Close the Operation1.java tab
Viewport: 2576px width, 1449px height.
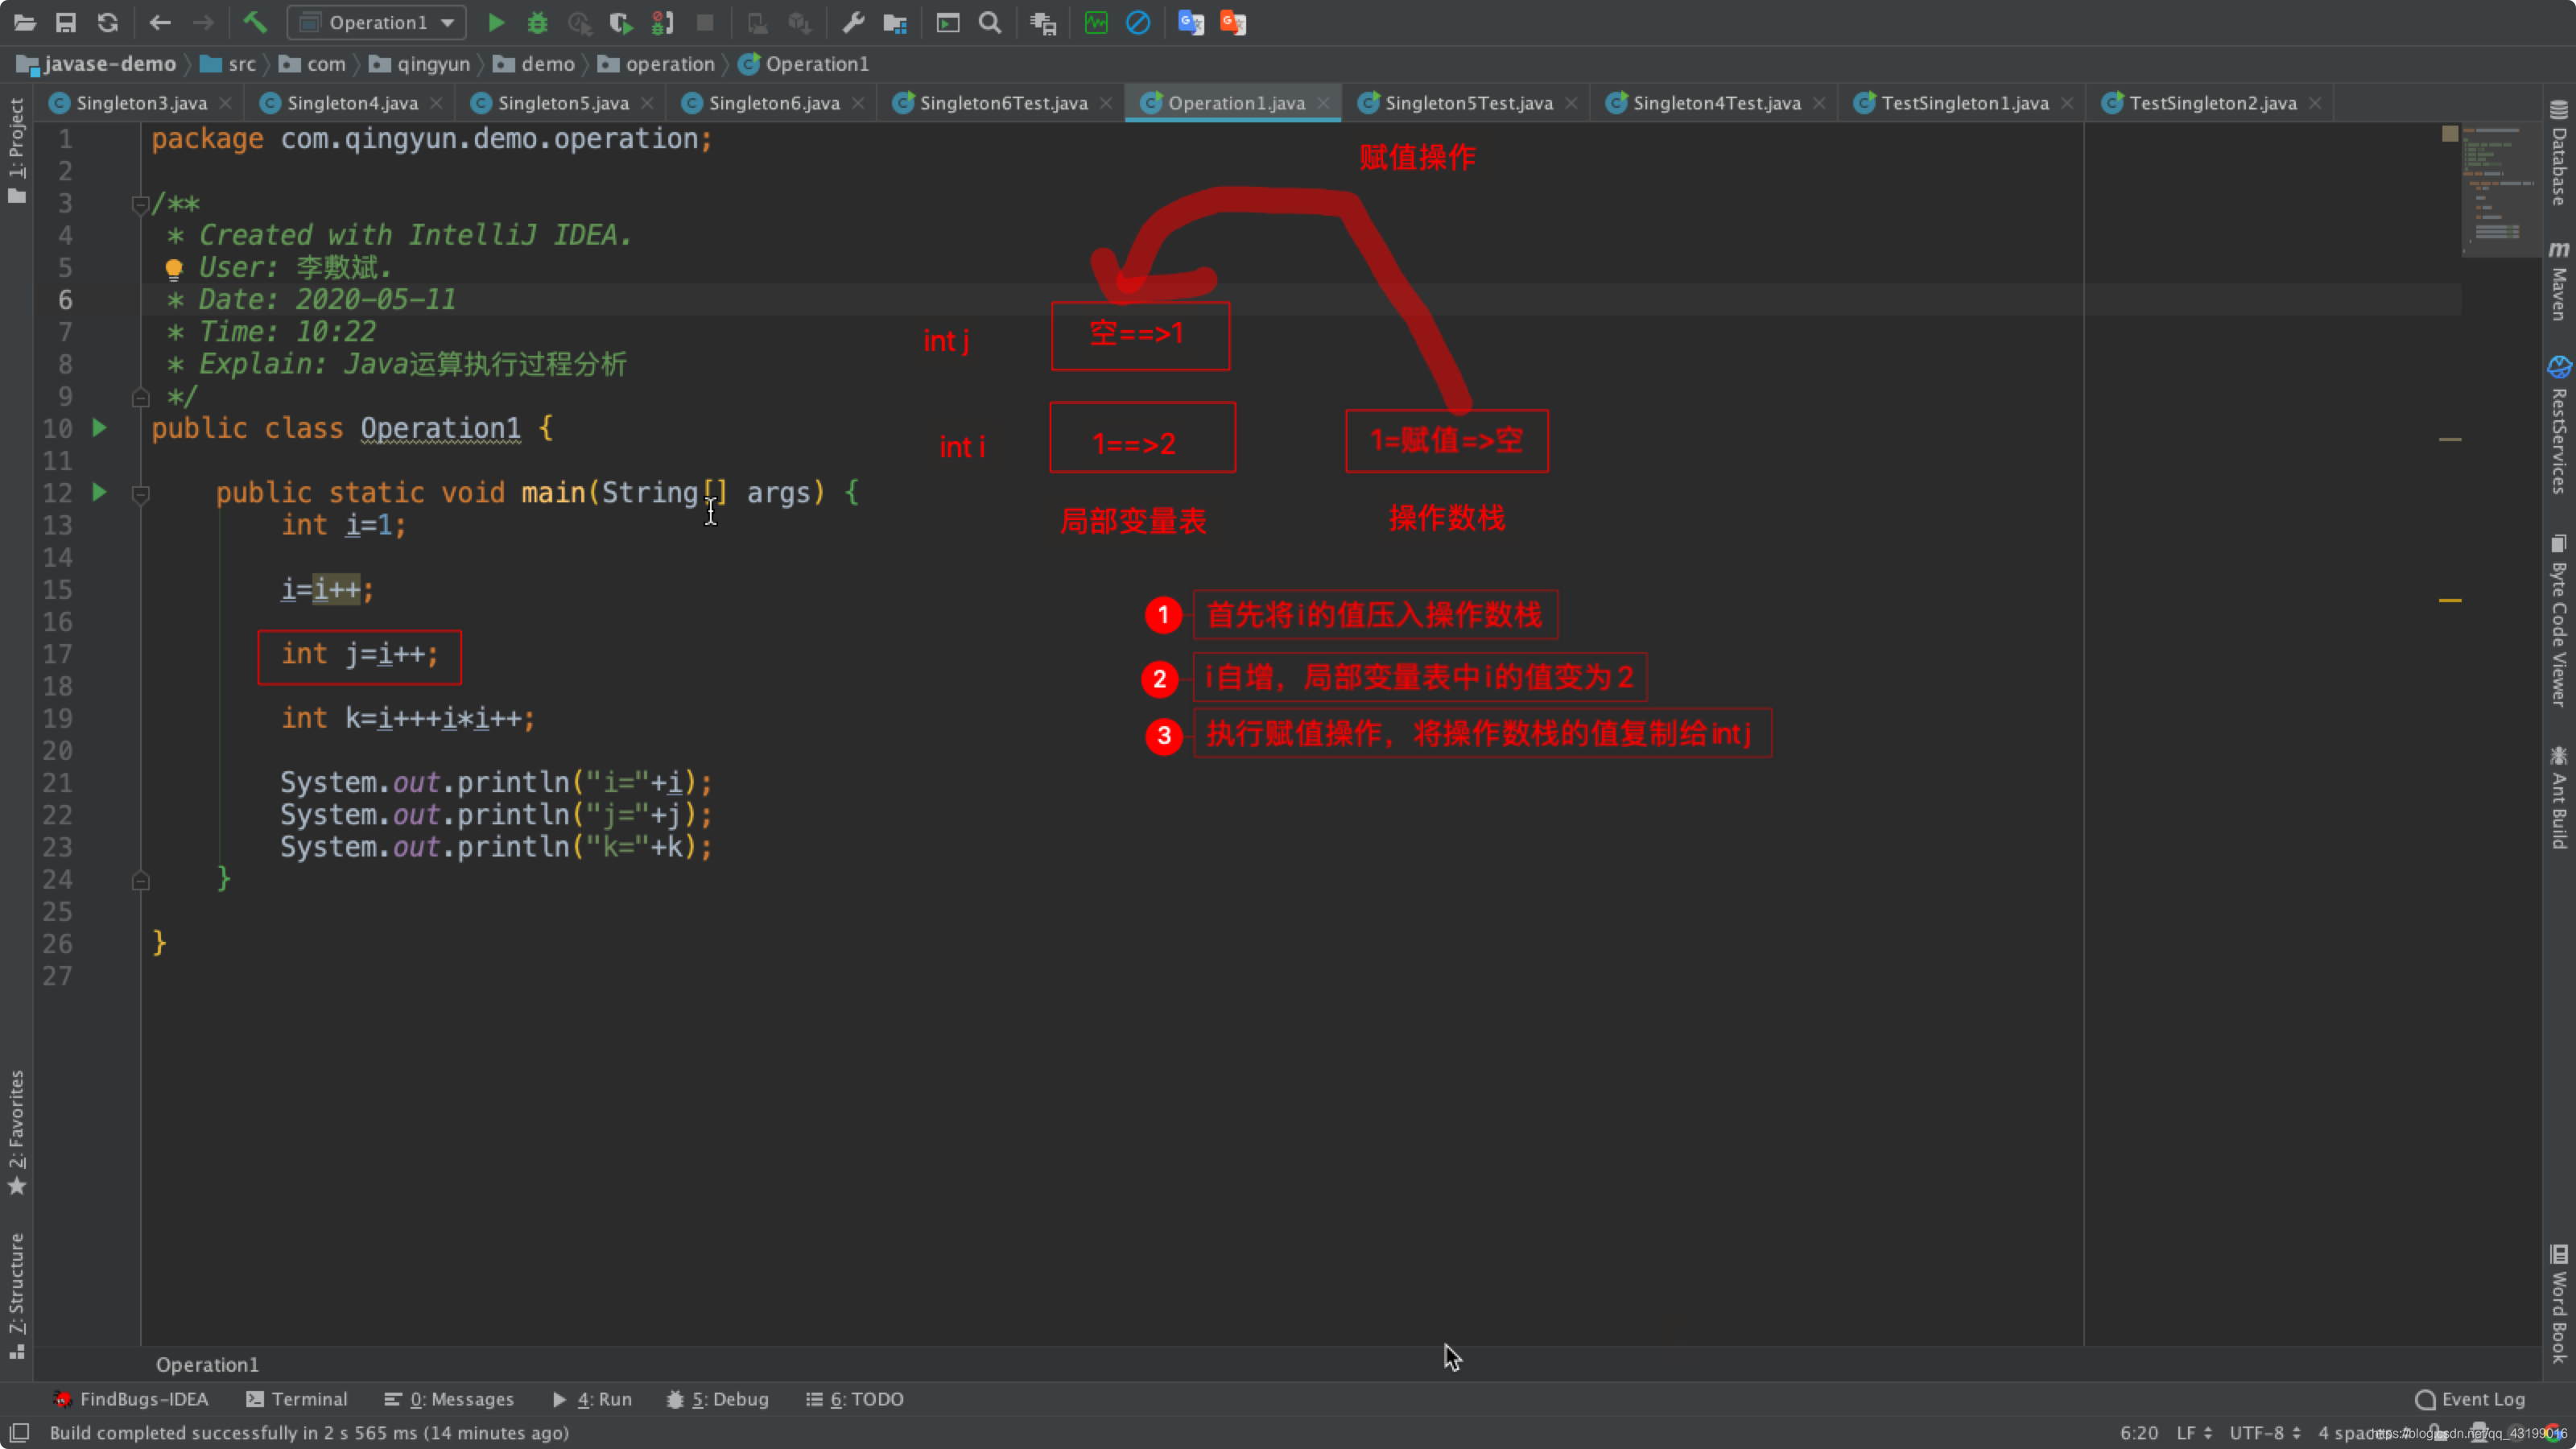pos(1323,103)
